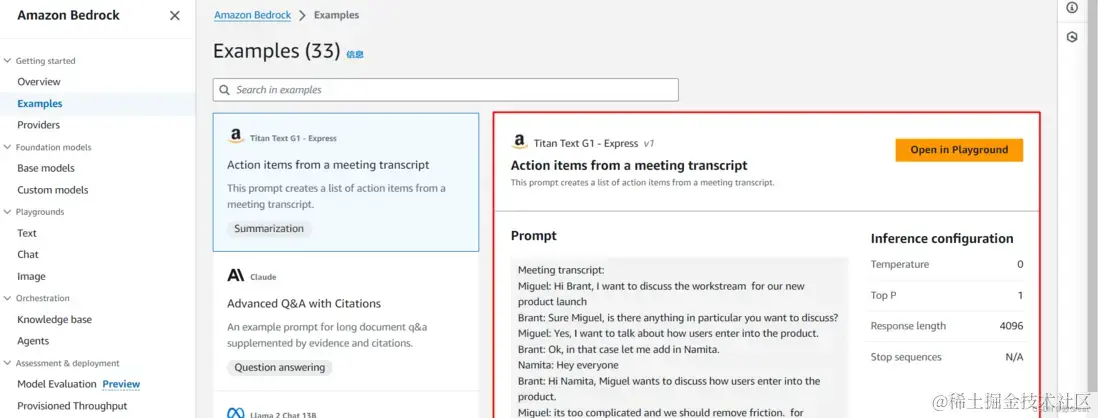
Task: Open the Overview page
Action: pyautogui.click(x=39, y=82)
